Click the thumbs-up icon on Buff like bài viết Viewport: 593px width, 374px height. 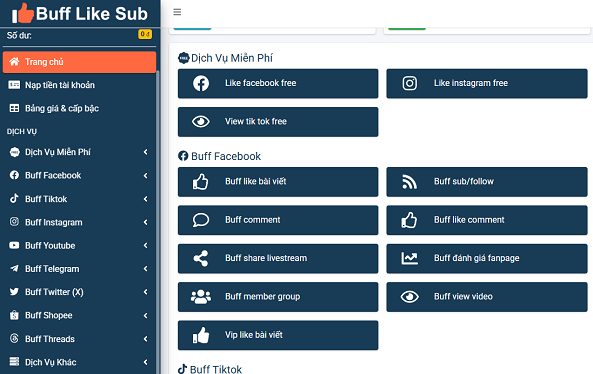click(x=201, y=182)
